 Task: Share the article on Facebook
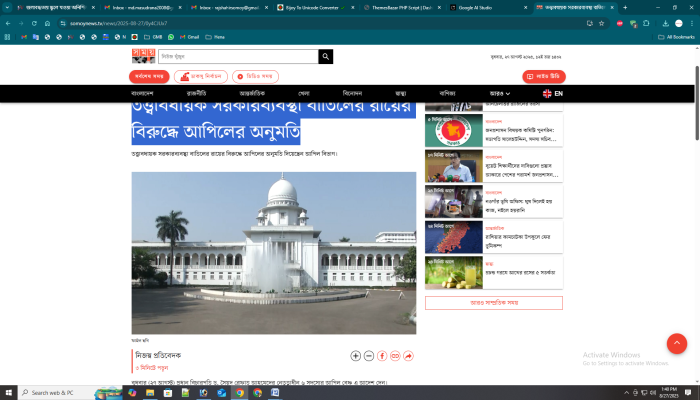coord(382,356)
